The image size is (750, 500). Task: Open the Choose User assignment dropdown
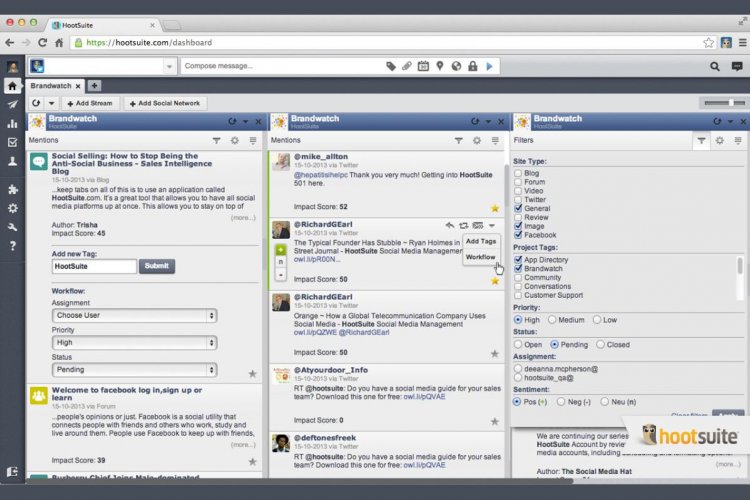136,315
